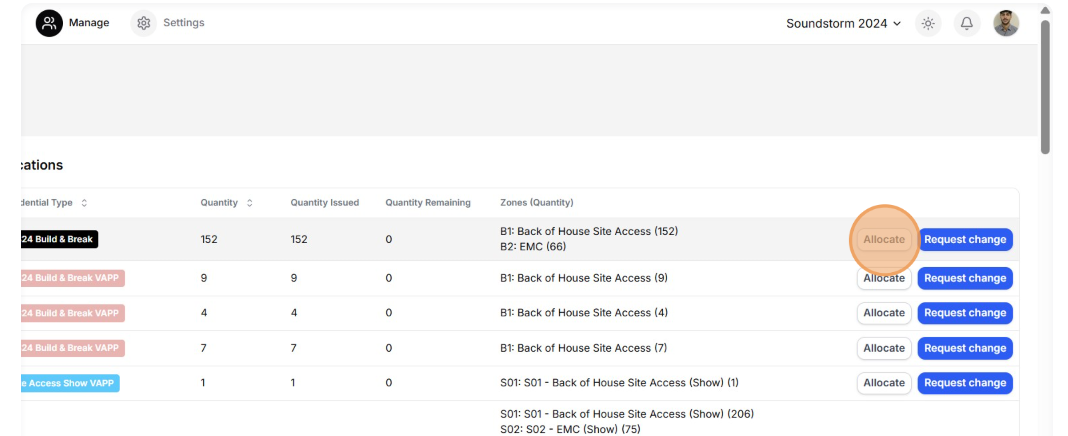The height and width of the screenshot is (436, 1068).
Task: Switch to the Settings tab
Action: point(183,23)
